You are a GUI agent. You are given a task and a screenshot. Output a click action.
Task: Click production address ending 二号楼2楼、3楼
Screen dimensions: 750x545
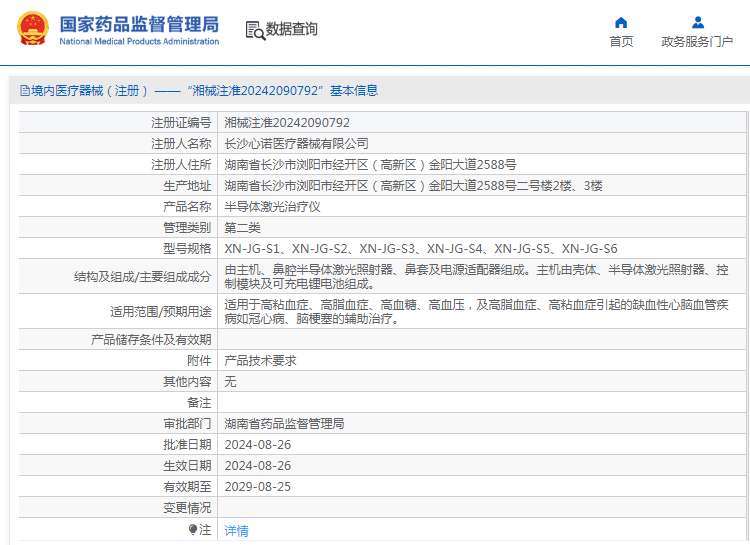click(413, 186)
